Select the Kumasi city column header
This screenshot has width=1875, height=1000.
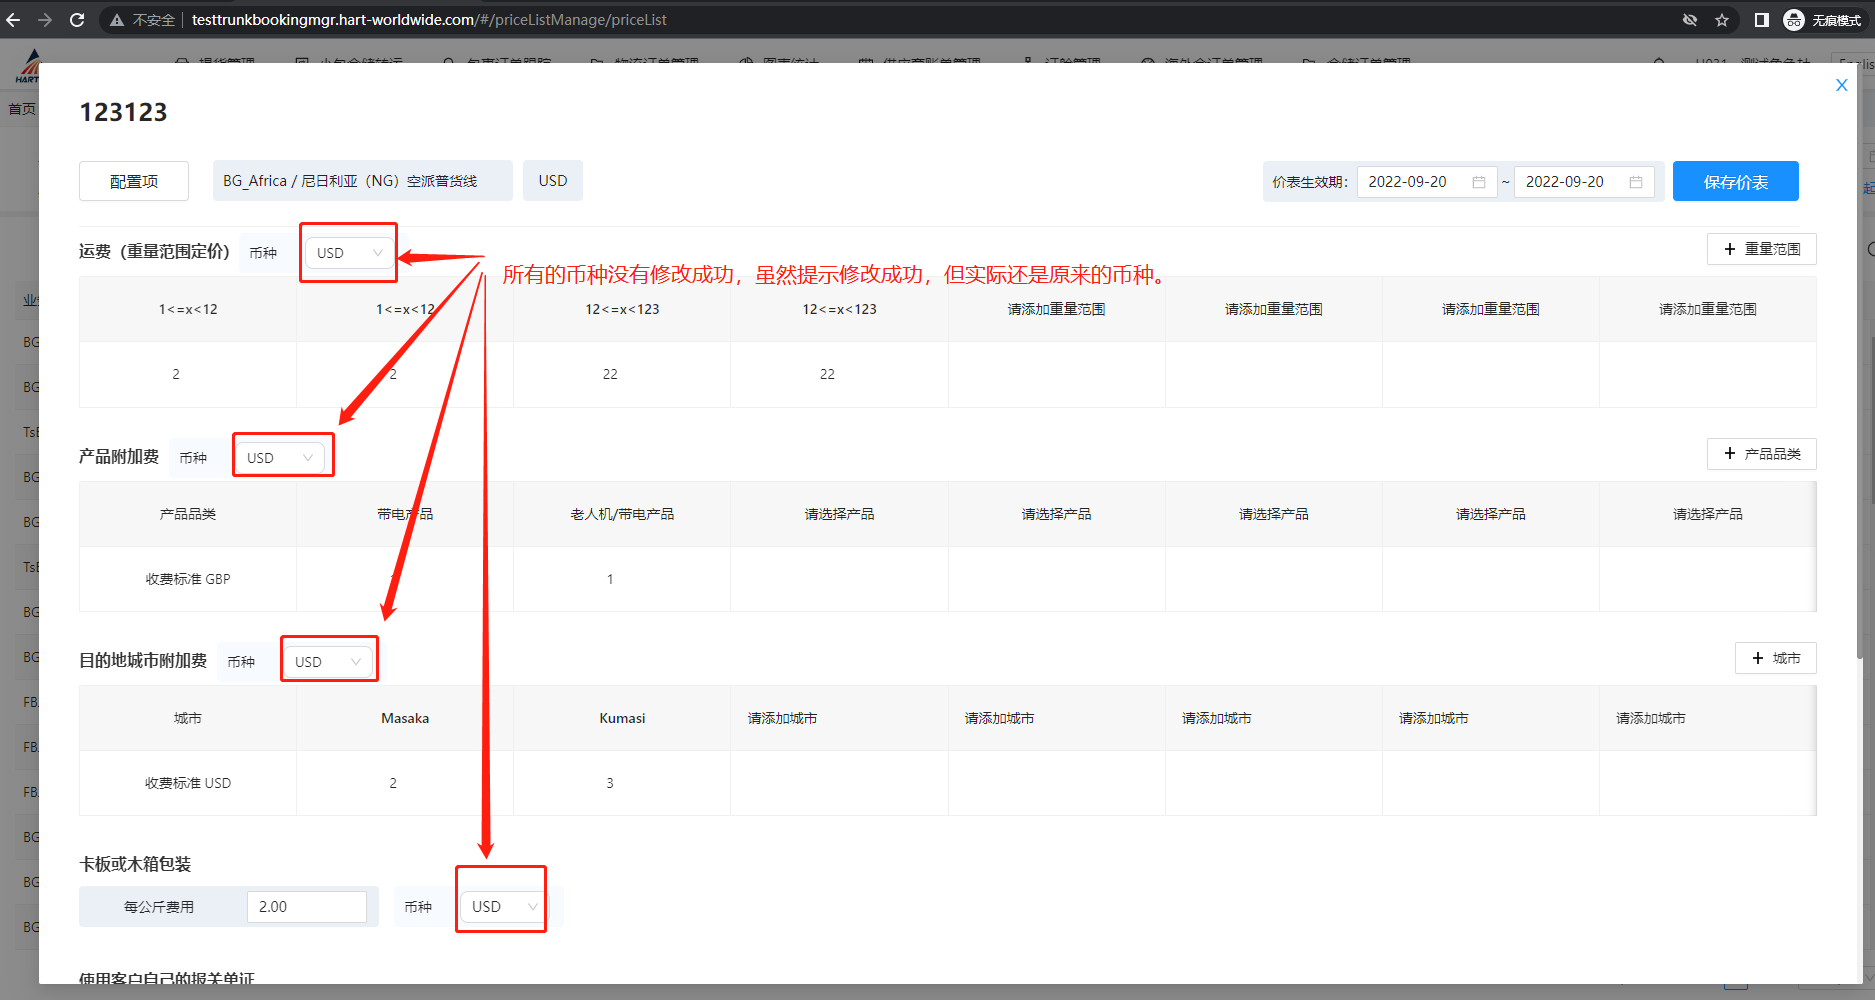(622, 718)
